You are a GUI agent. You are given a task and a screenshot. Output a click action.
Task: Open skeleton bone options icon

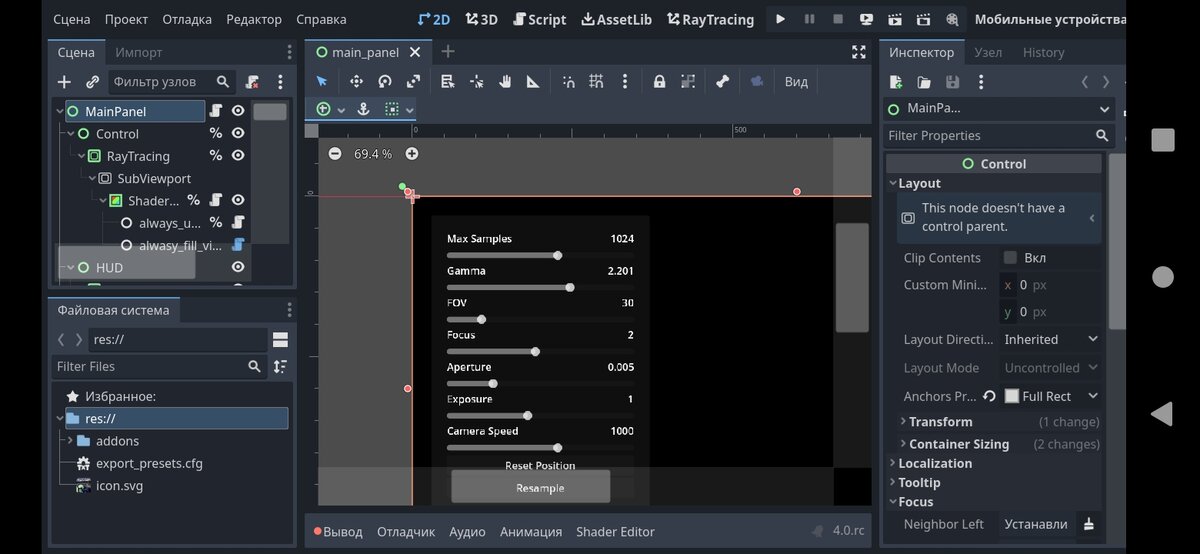(x=723, y=82)
